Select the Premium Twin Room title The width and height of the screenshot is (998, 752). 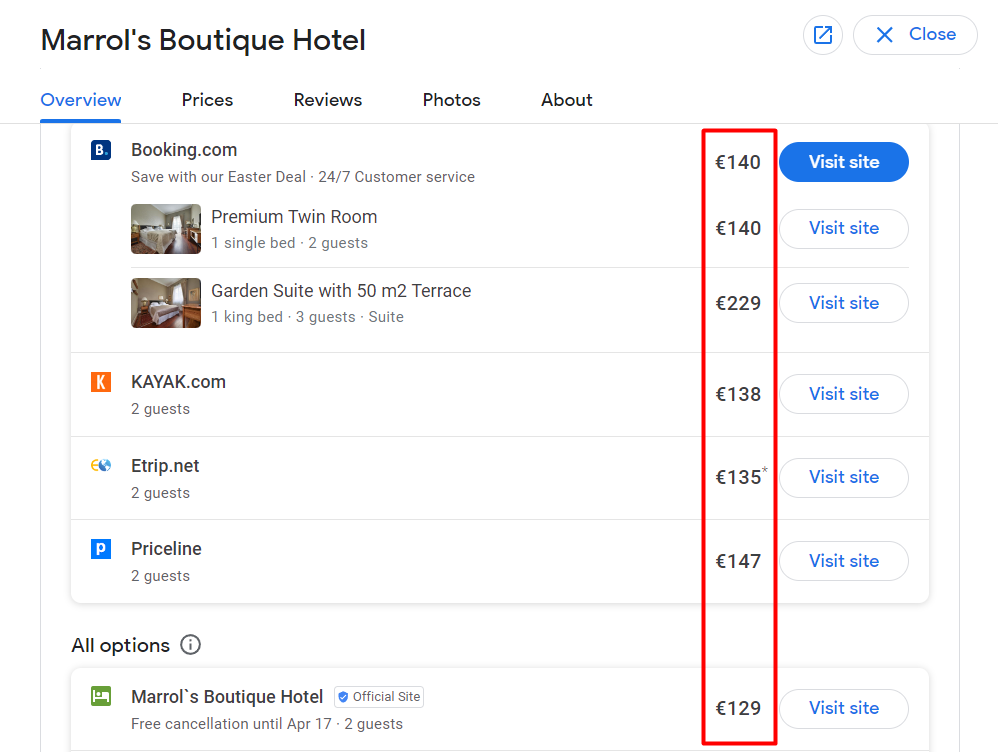[x=294, y=216]
